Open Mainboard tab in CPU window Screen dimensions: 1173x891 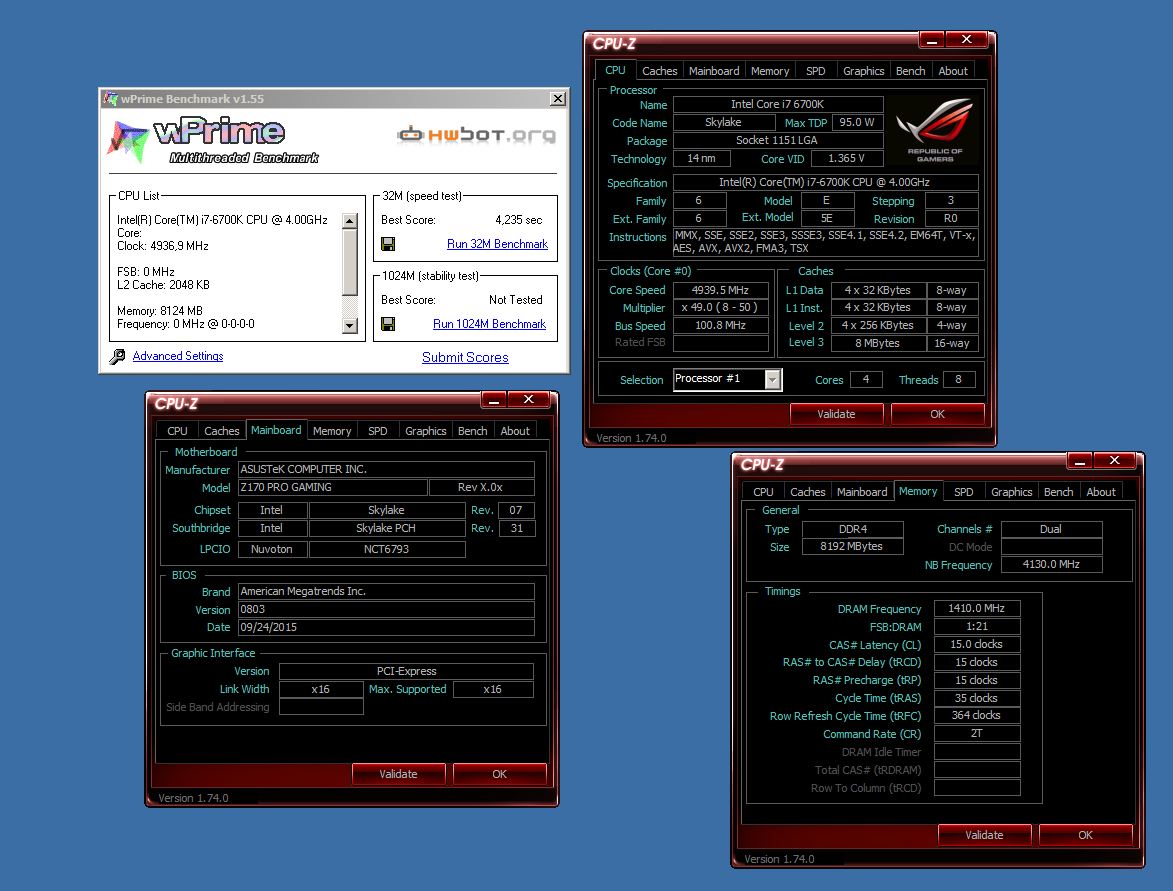(x=714, y=71)
